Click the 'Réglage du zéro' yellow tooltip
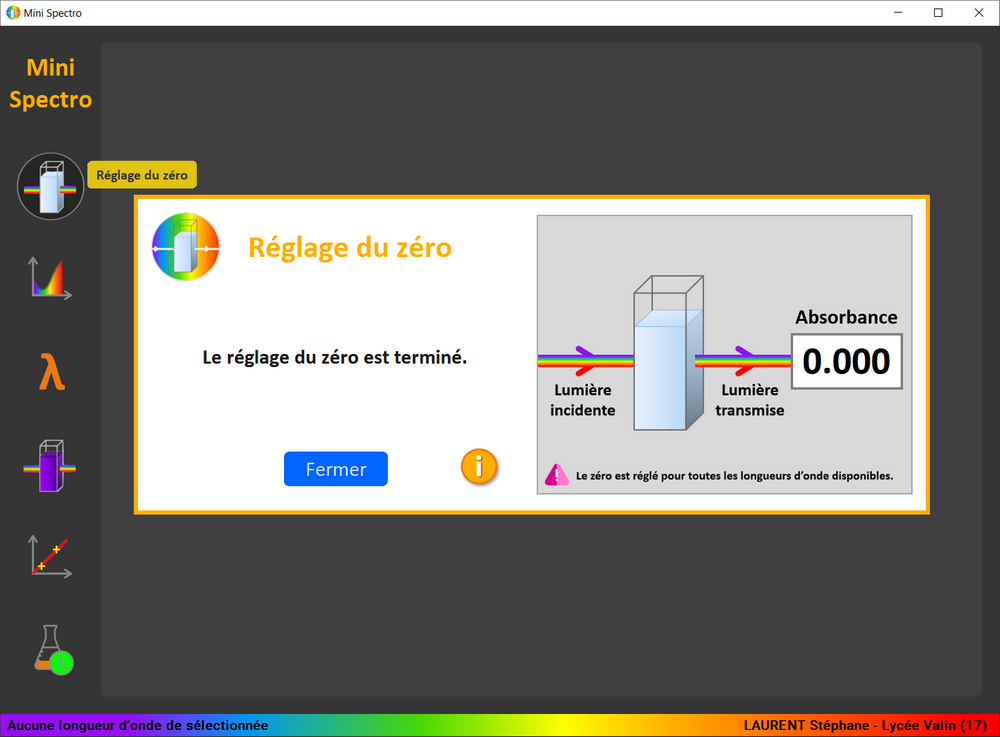The image size is (1000, 737). (142, 175)
